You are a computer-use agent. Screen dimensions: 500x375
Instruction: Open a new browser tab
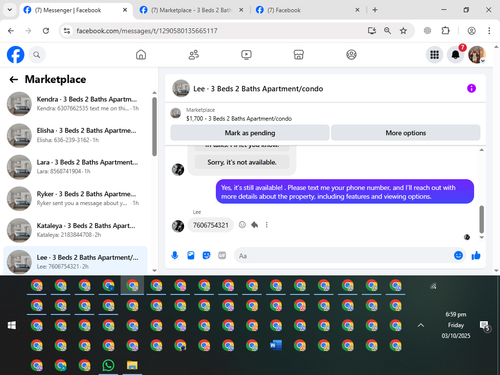375,10
